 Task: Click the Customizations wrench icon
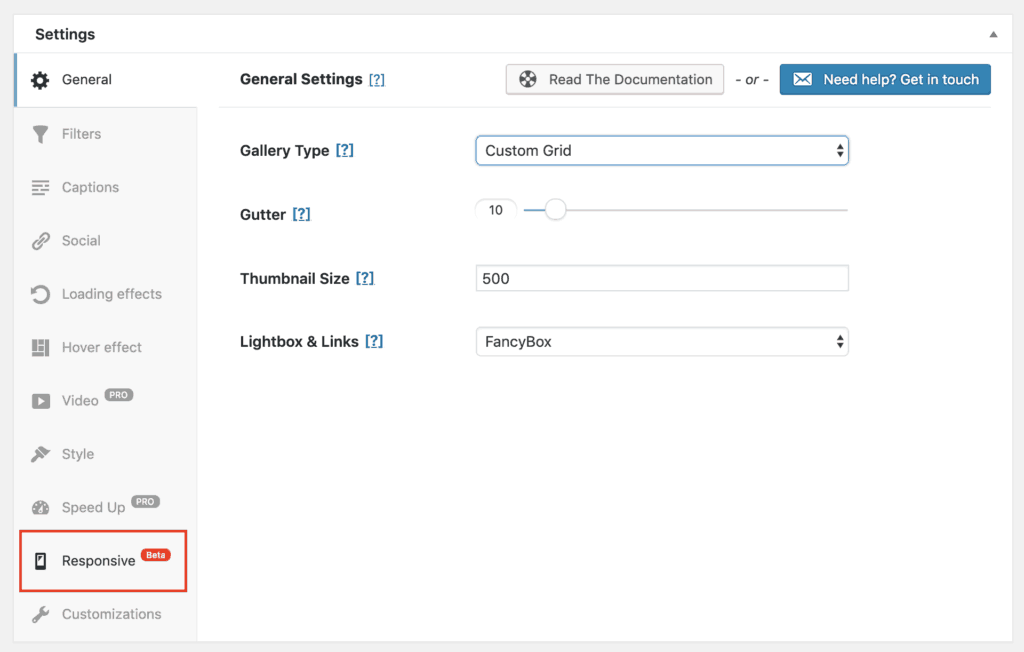point(39,614)
